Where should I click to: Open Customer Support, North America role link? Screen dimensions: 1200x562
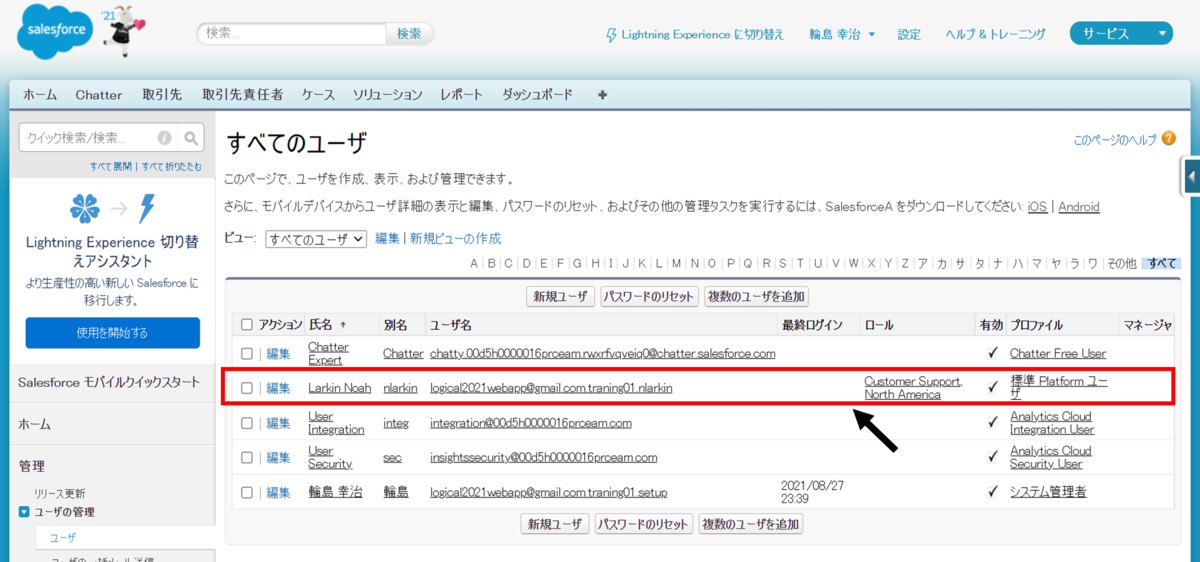913,388
